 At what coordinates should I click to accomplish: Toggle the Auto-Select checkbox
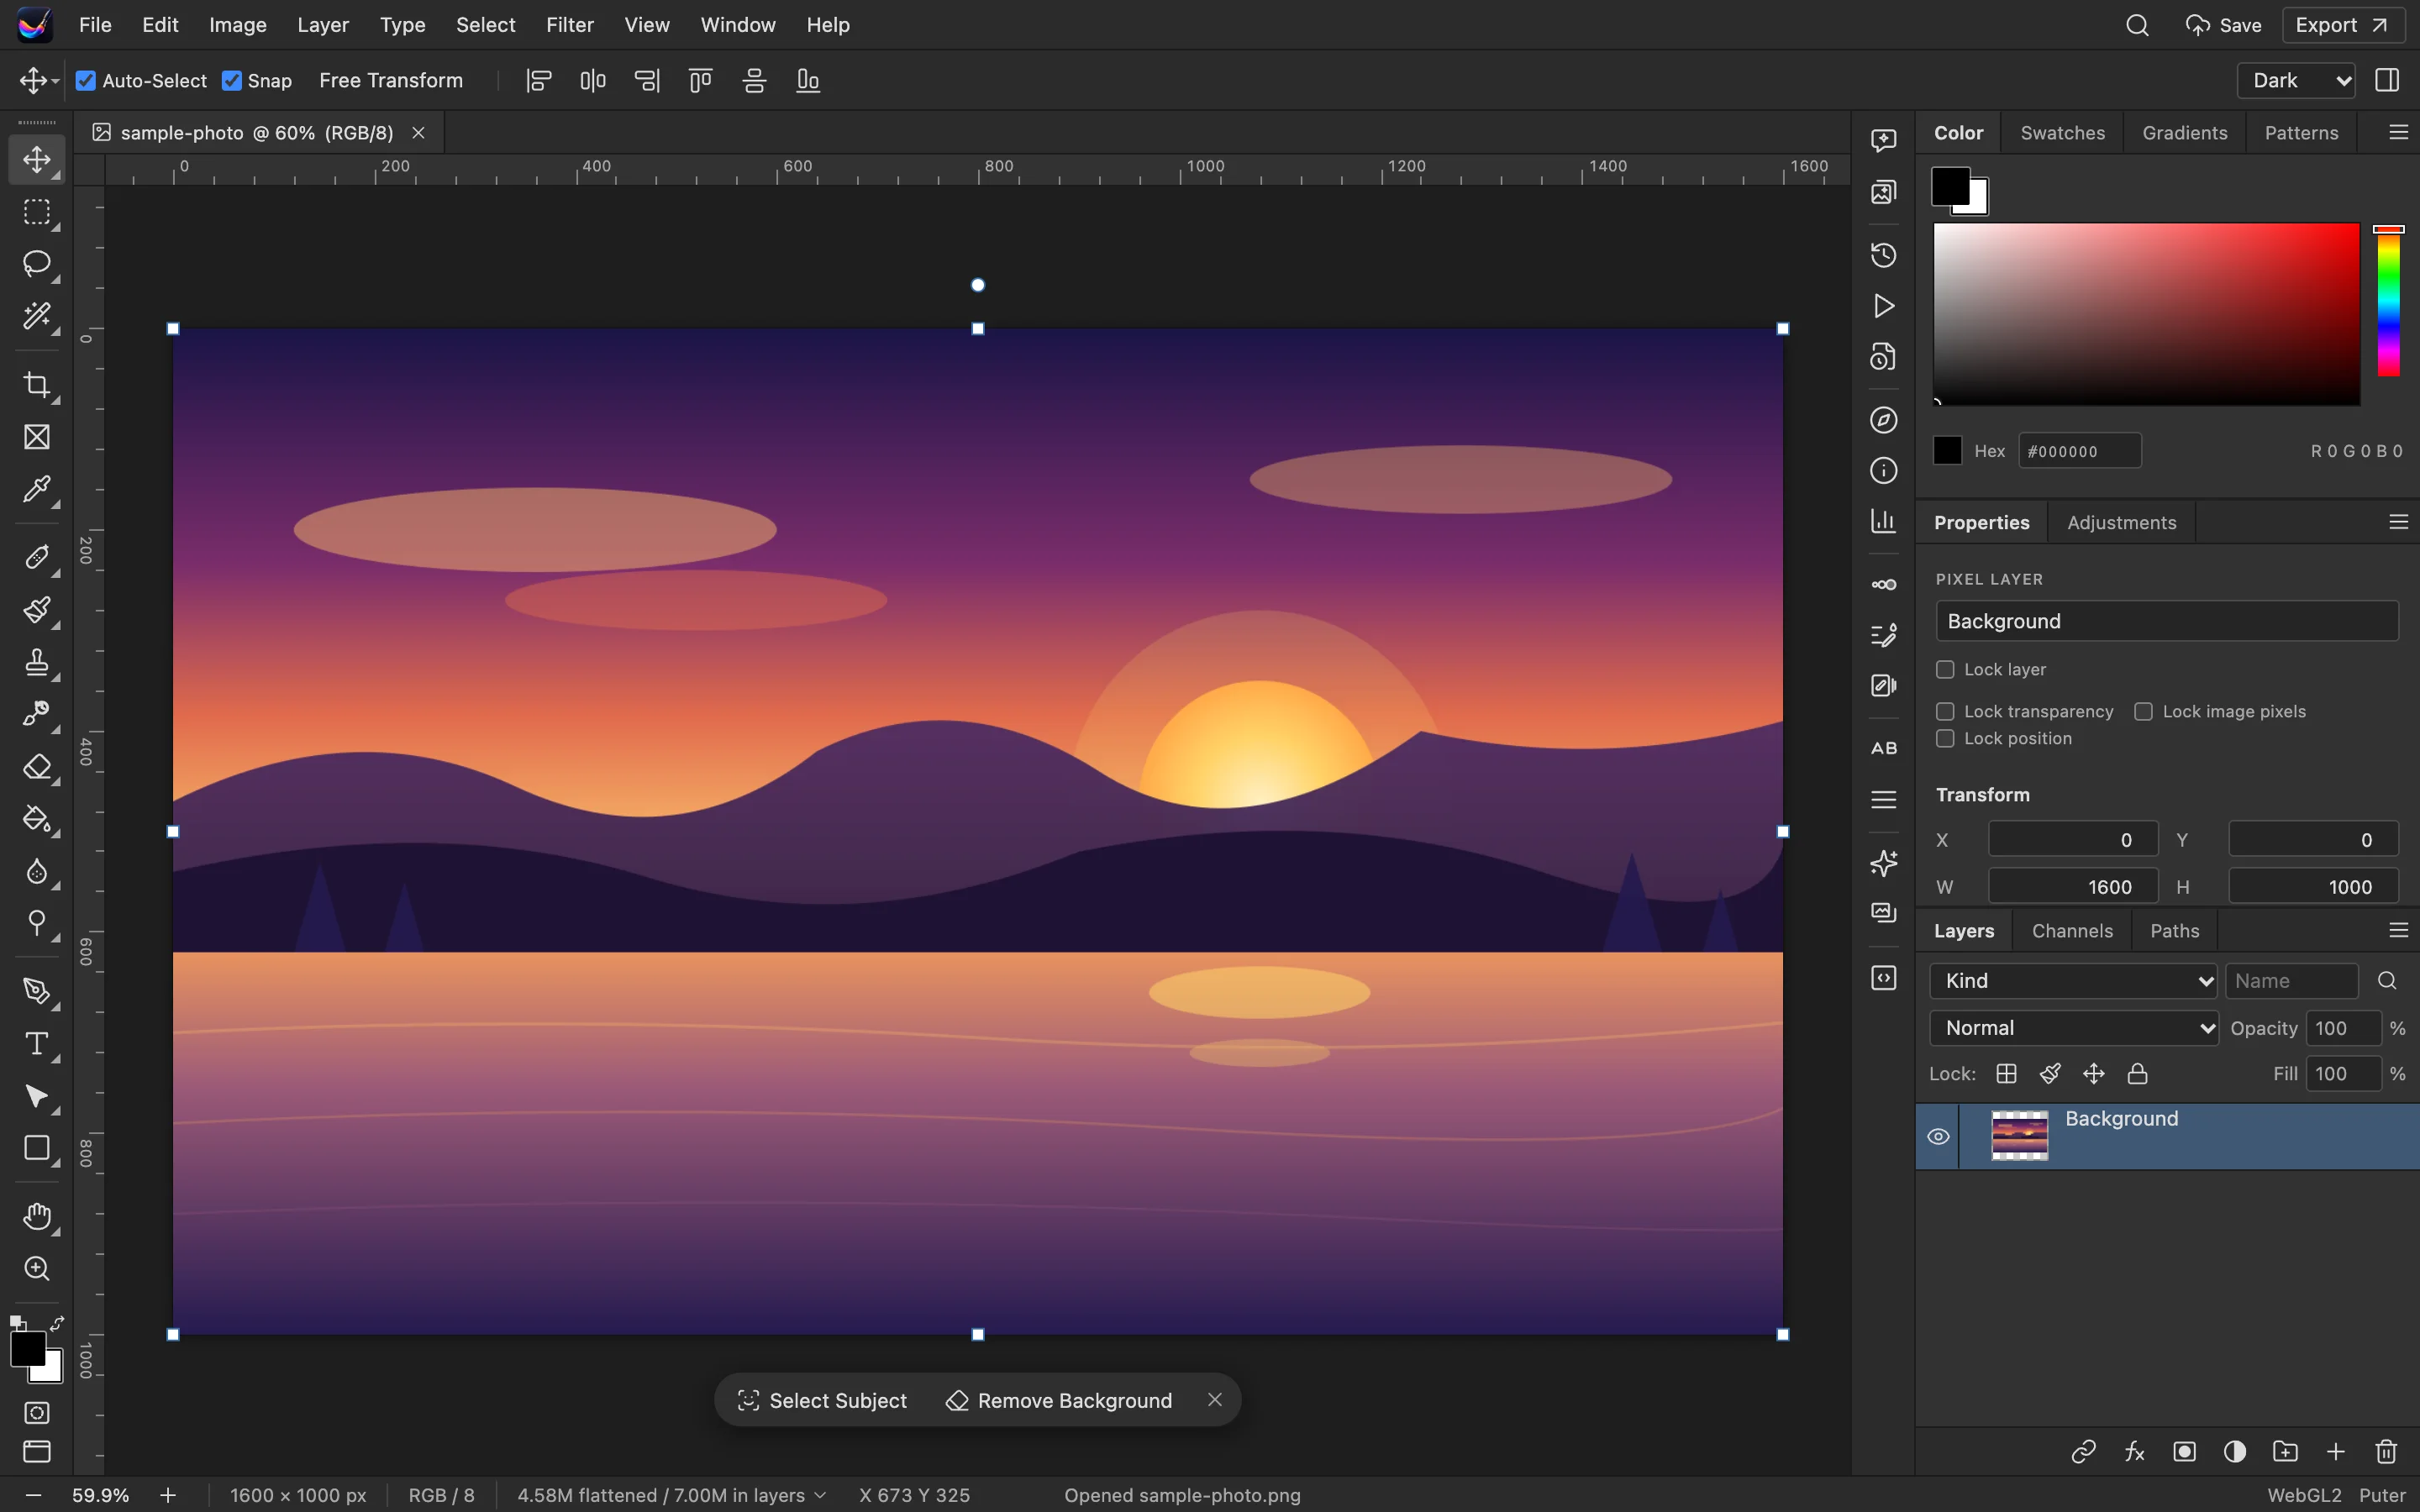point(86,81)
